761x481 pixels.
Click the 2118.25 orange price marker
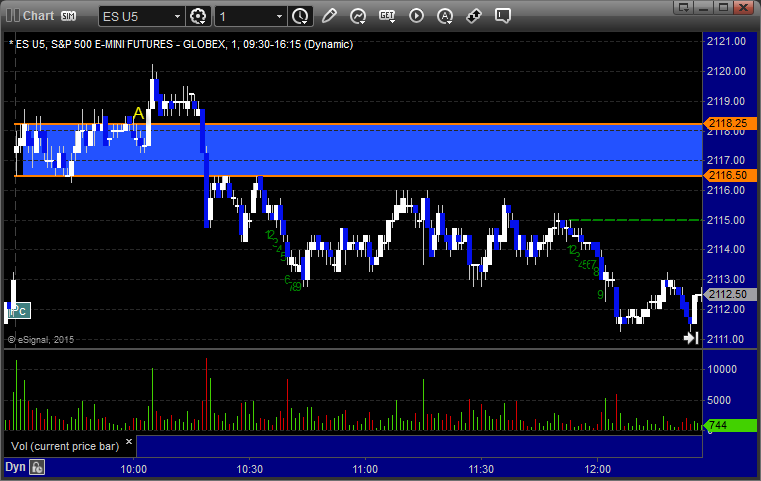pyautogui.click(x=730, y=123)
